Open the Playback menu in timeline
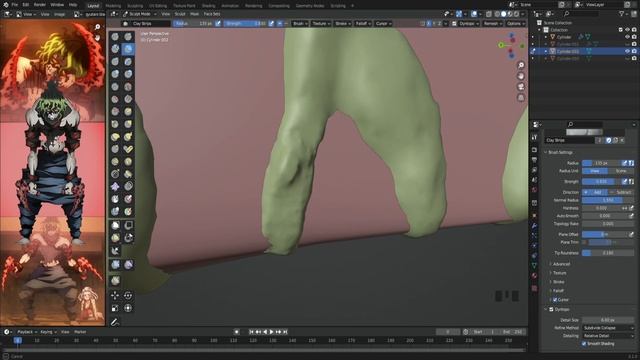The height and width of the screenshot is (360, 640). [x=27, y=332]
